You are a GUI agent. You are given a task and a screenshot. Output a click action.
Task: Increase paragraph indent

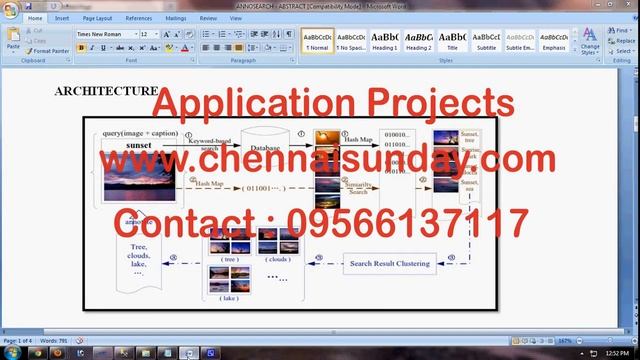pos(265,34)
